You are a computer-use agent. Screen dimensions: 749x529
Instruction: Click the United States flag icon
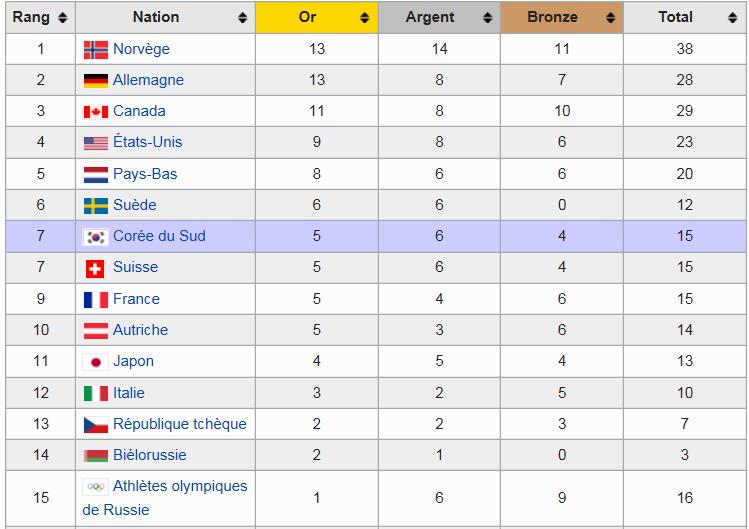96,143
